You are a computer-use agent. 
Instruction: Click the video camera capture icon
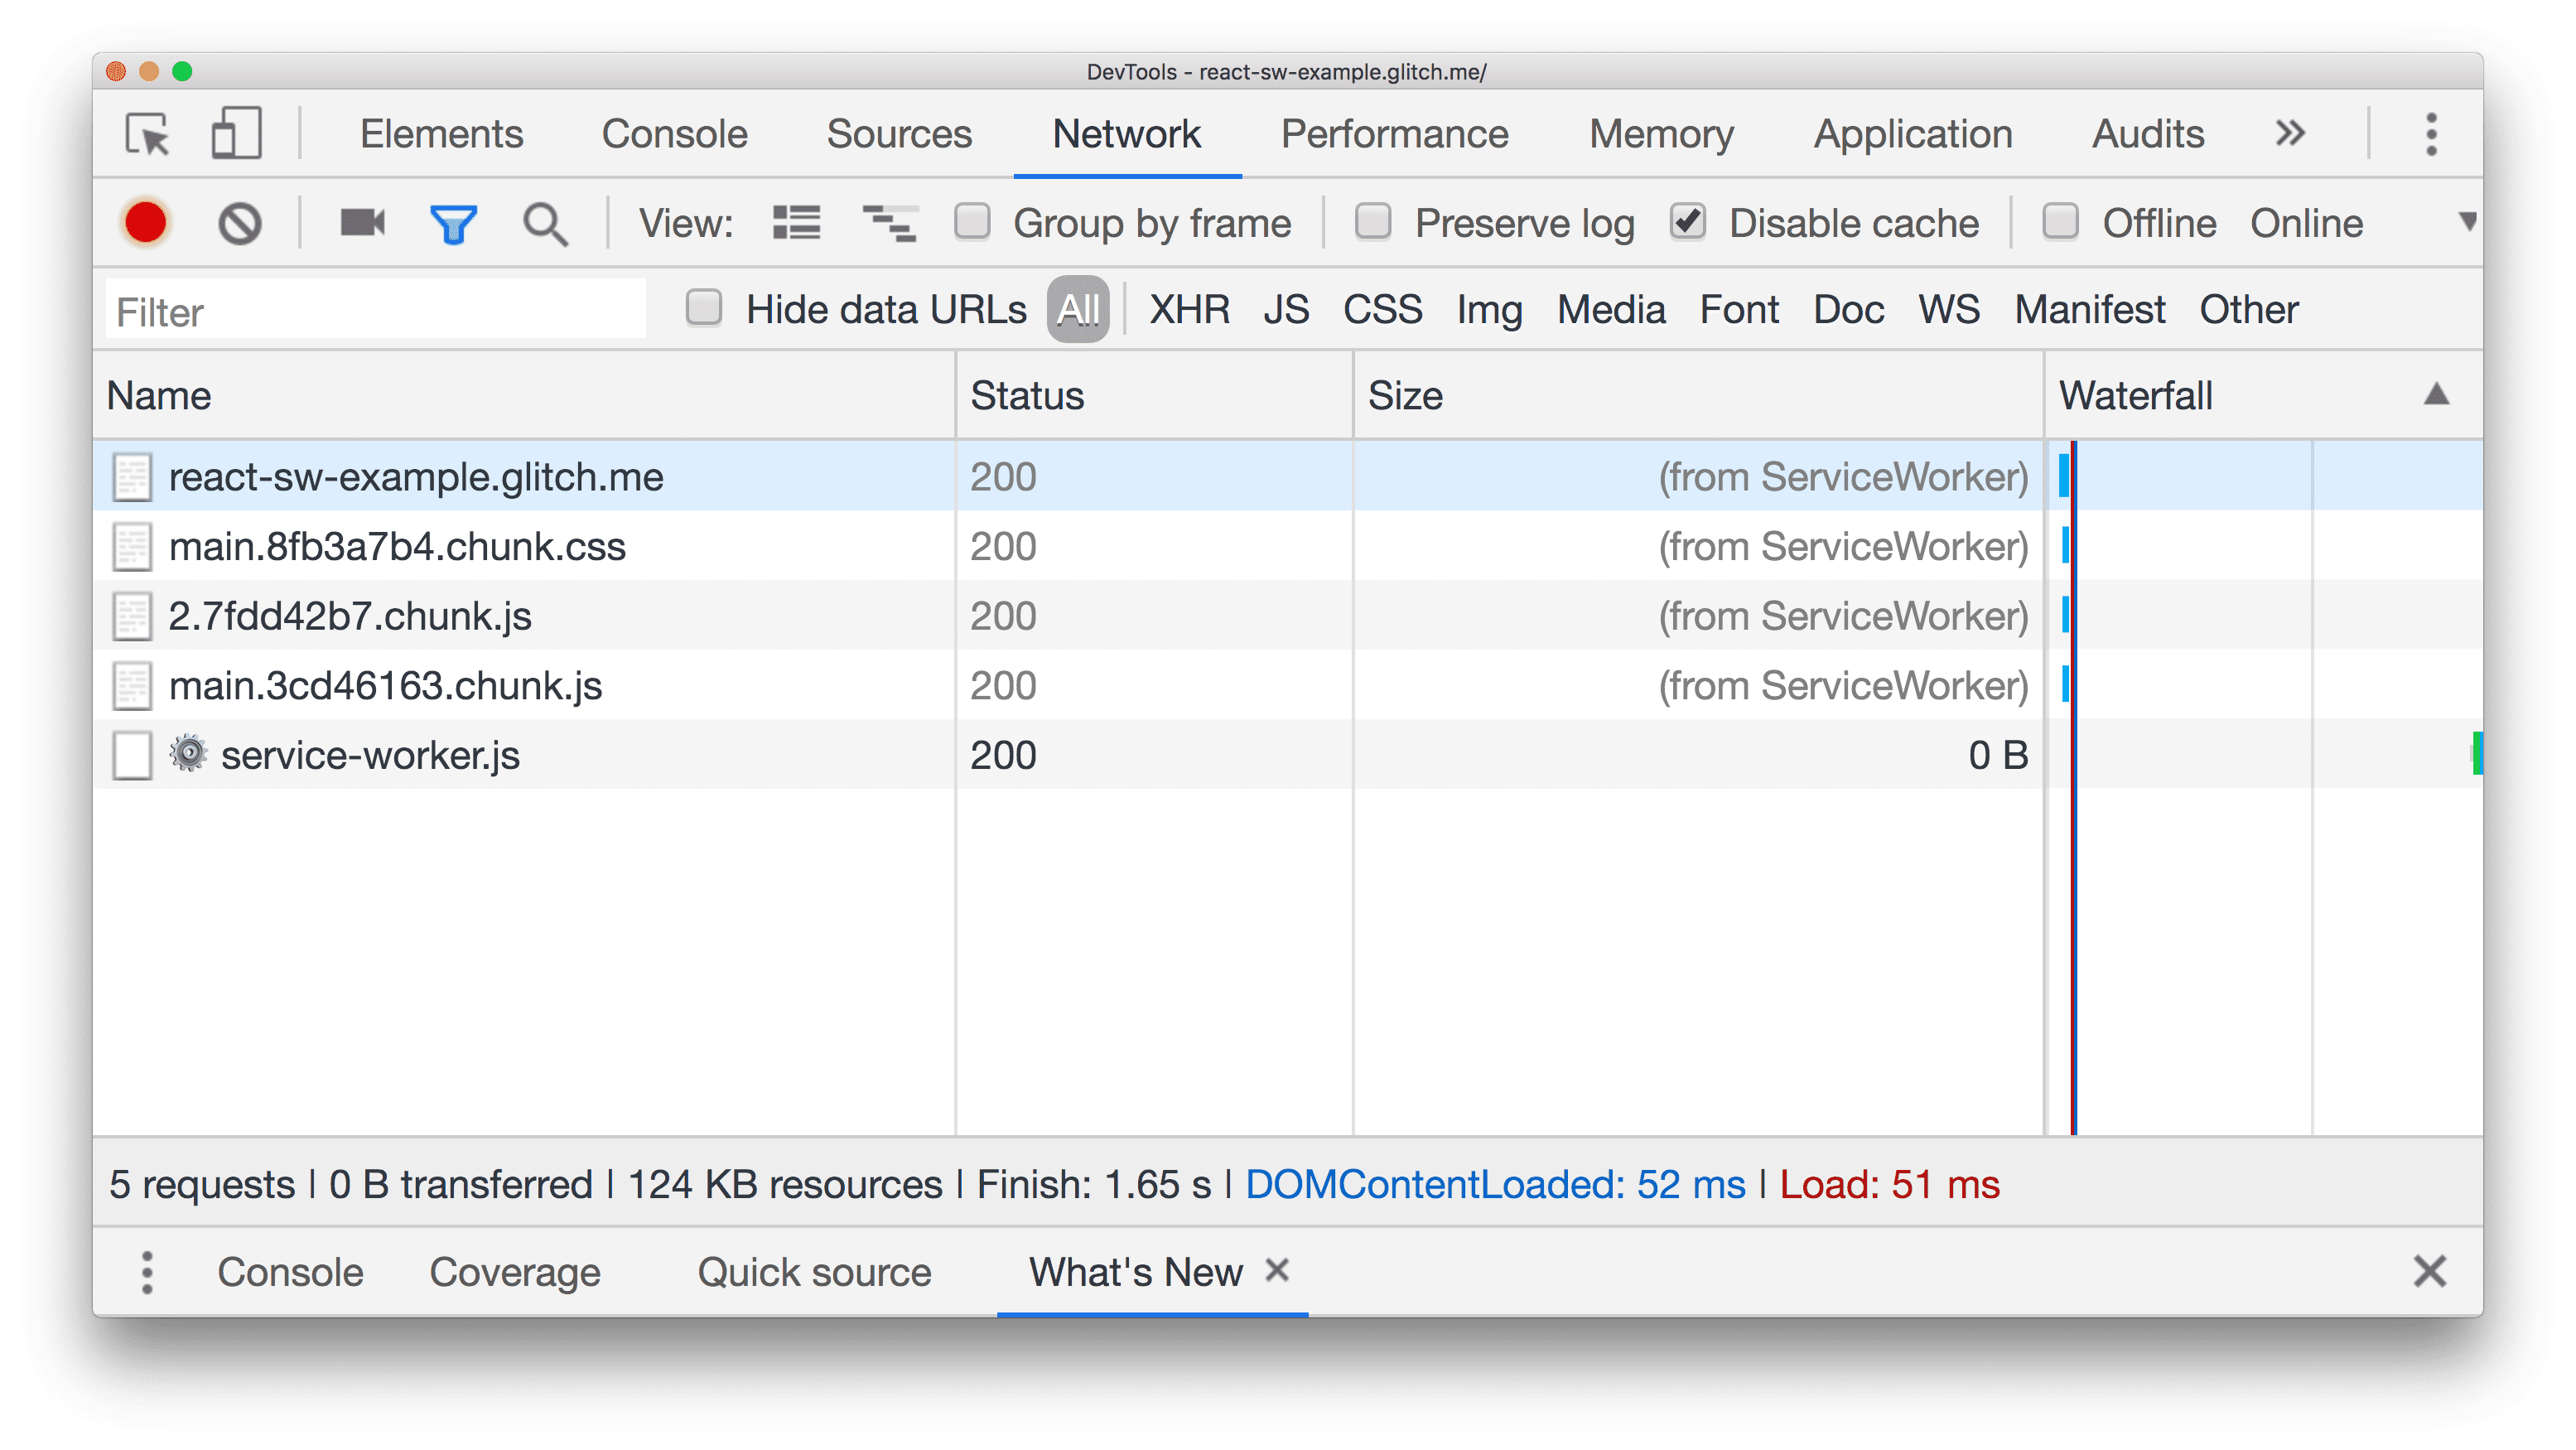364,223
